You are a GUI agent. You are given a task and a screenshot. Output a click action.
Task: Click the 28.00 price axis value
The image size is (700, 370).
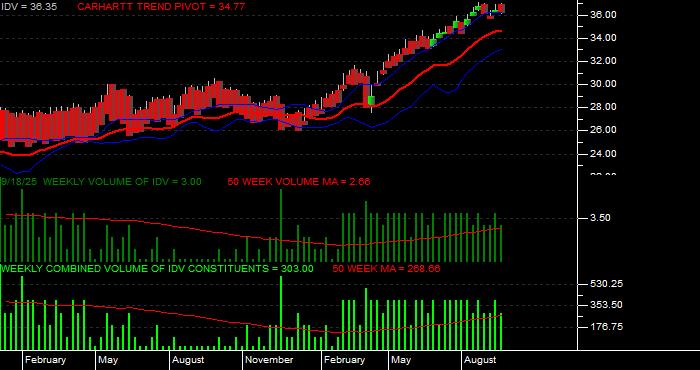pyautogui.click(x=604, y=107)
